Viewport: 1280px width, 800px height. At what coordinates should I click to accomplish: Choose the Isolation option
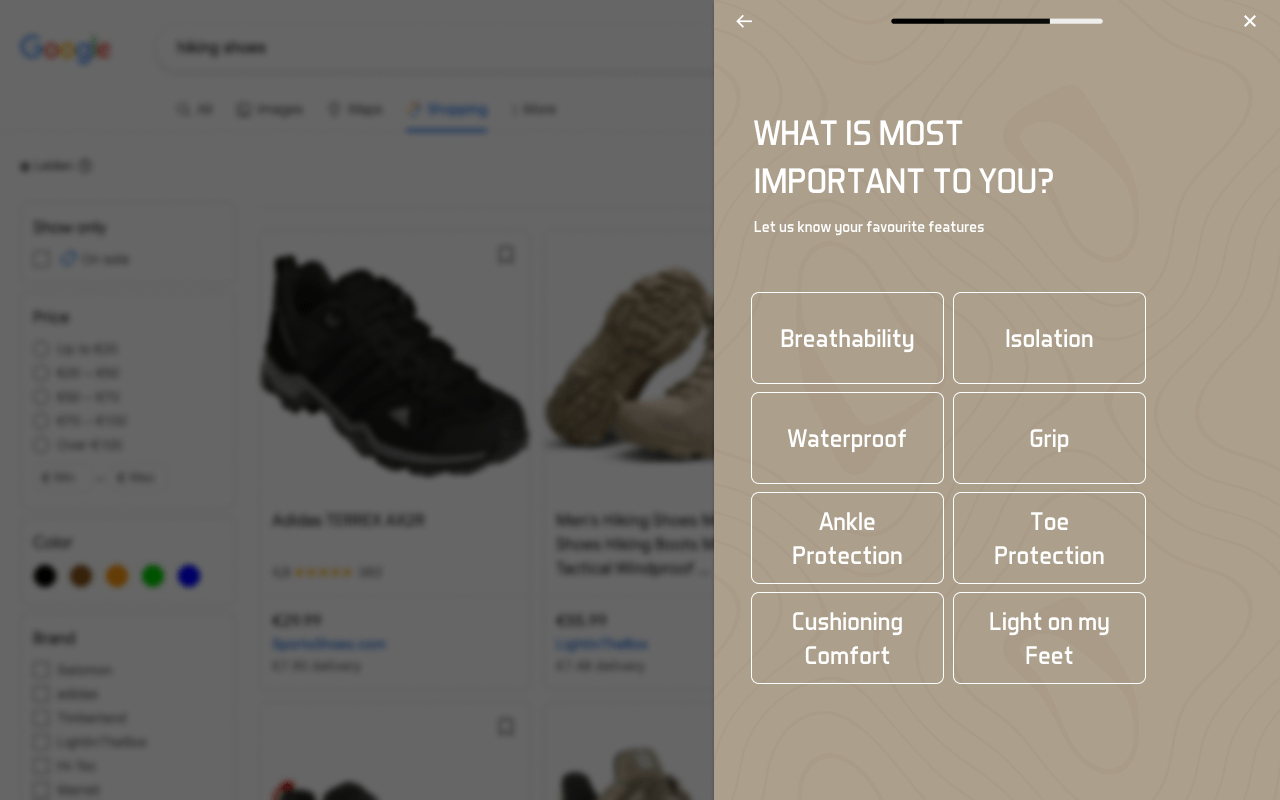coord(1049,338)
